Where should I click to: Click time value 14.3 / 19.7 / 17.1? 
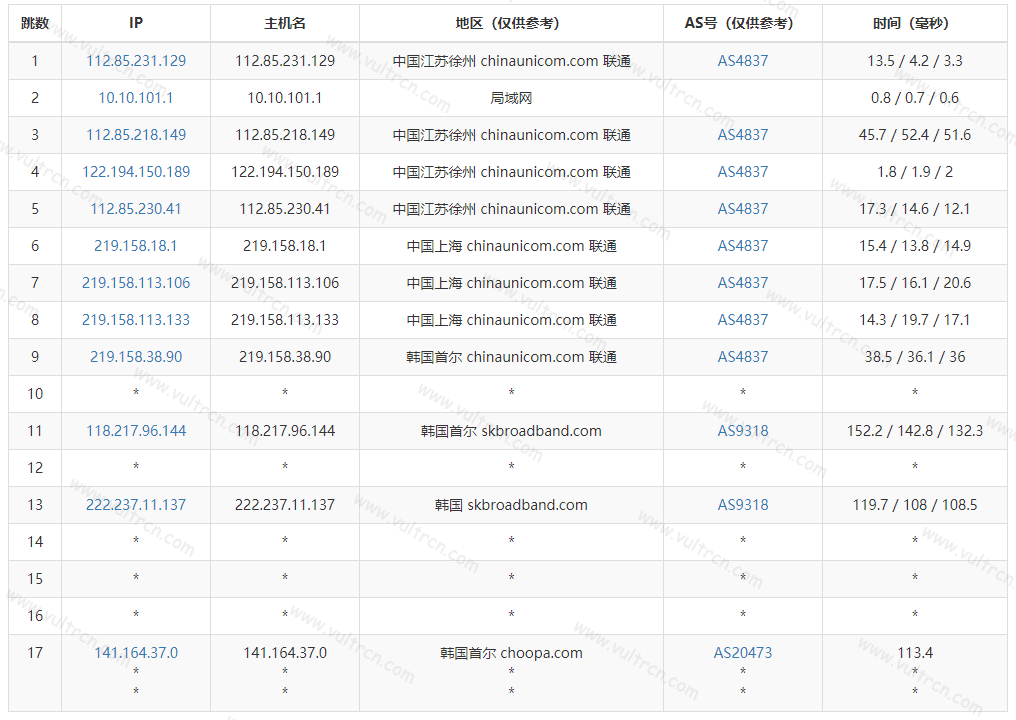pyautogui.click(x=914, y=319)
